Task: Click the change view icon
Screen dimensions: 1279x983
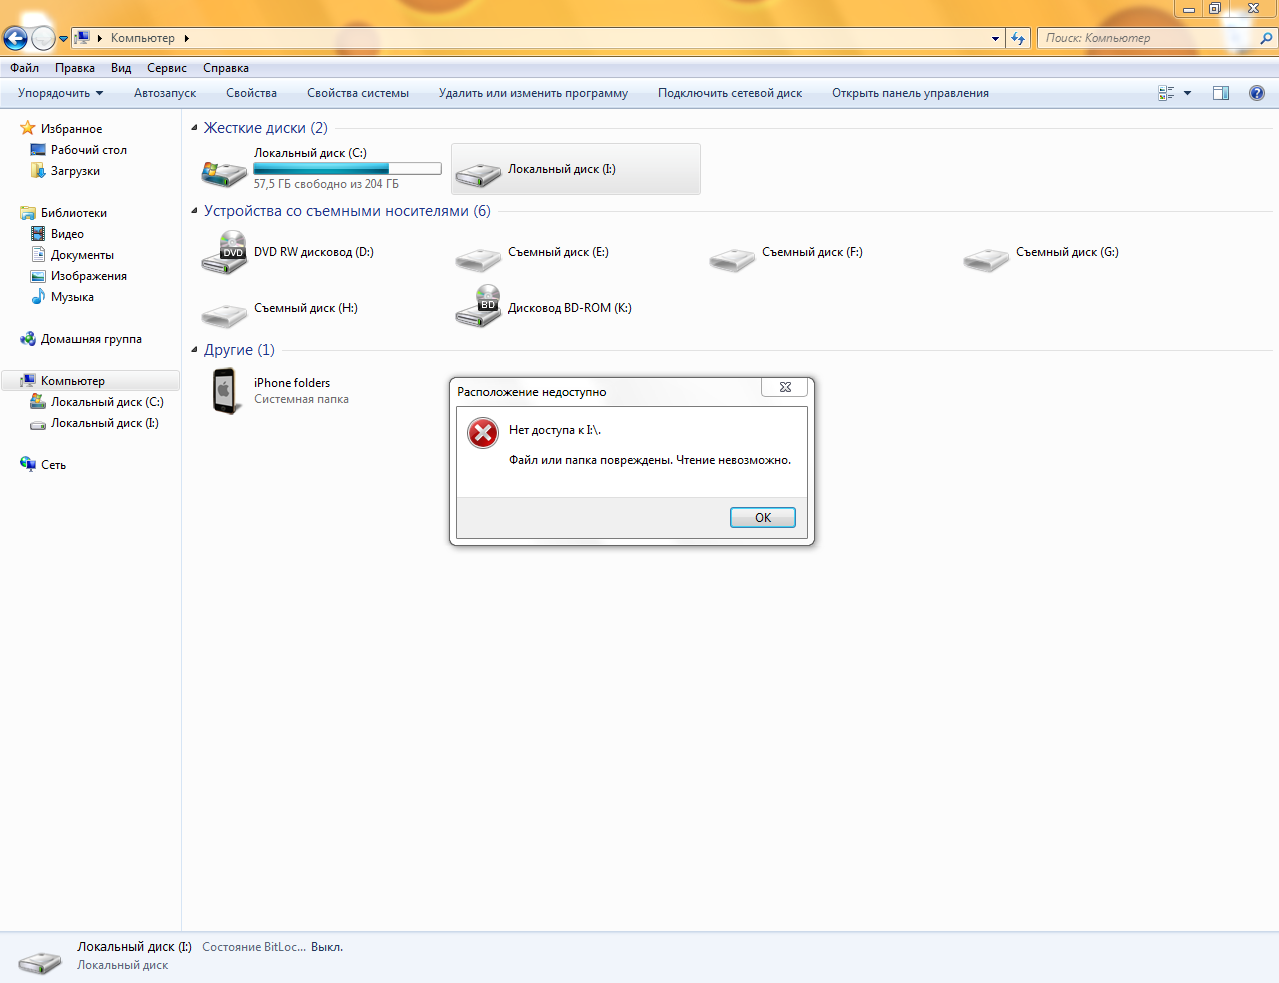Action: 1166,93
